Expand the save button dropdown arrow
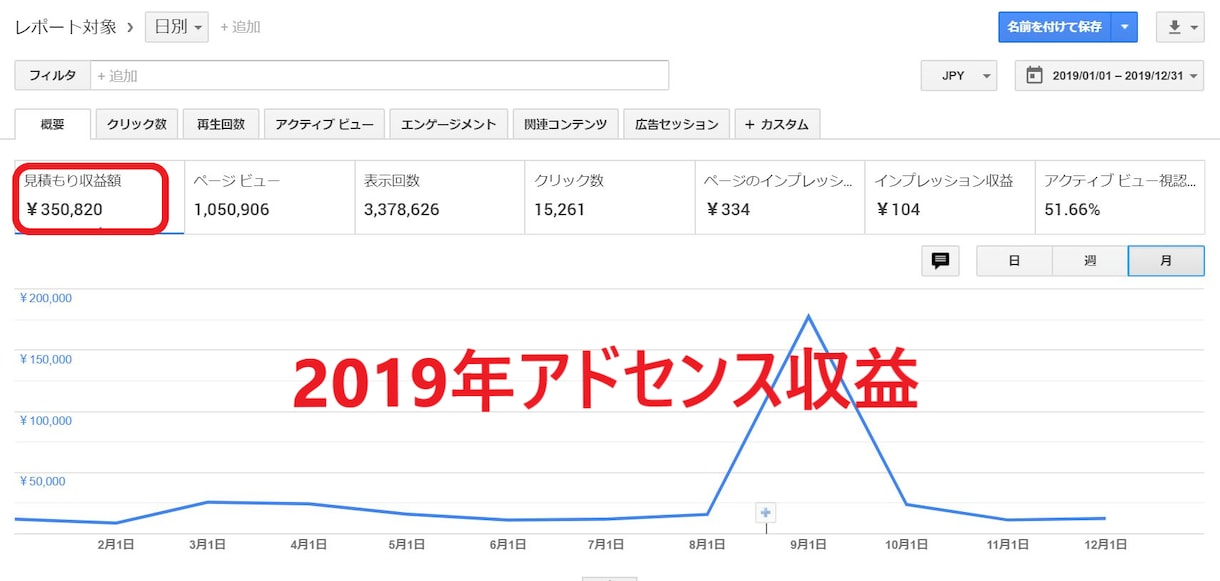The width and height of the screenshot is (1220, 581). coord(1125,27)
